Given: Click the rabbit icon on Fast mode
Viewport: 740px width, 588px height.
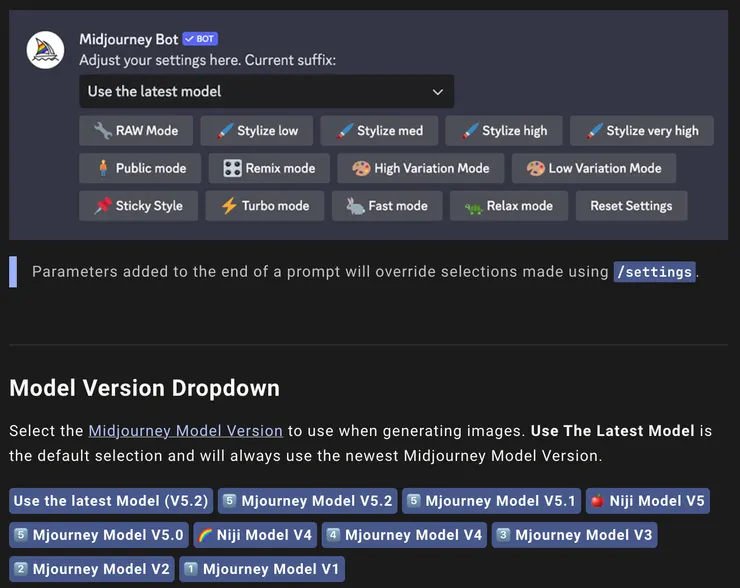Looking at the screenshot, I should (x=355, y=206).
